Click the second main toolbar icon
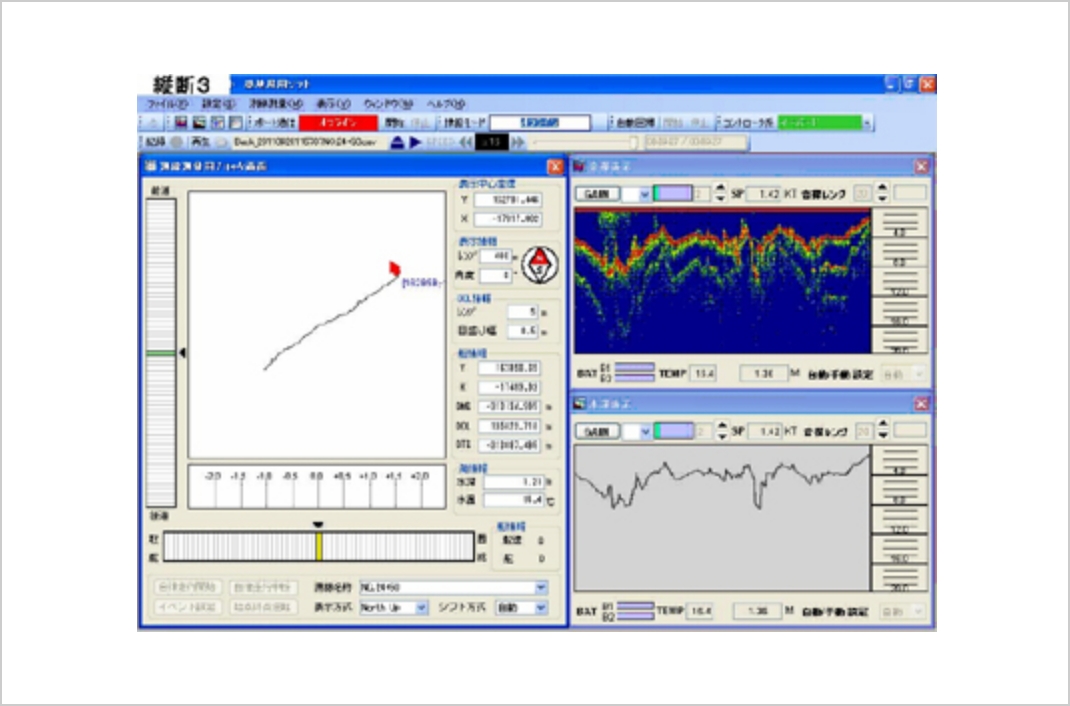Image resolution: width=1070 pixels, height=706 pixels. [199, 122]
